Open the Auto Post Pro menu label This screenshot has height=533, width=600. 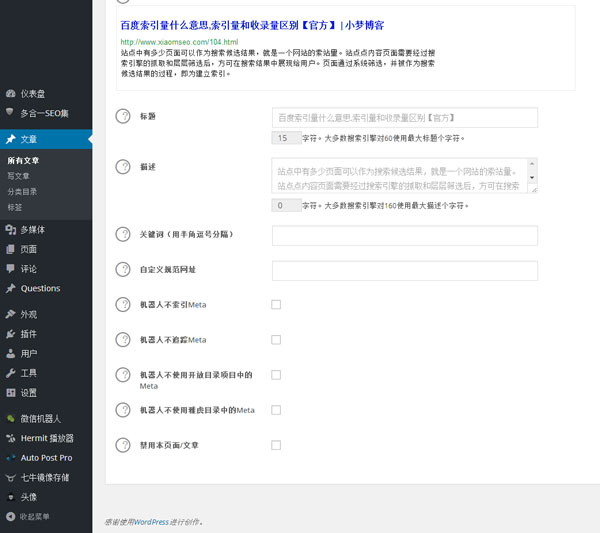pyautogui.click(x=46, y=458)
